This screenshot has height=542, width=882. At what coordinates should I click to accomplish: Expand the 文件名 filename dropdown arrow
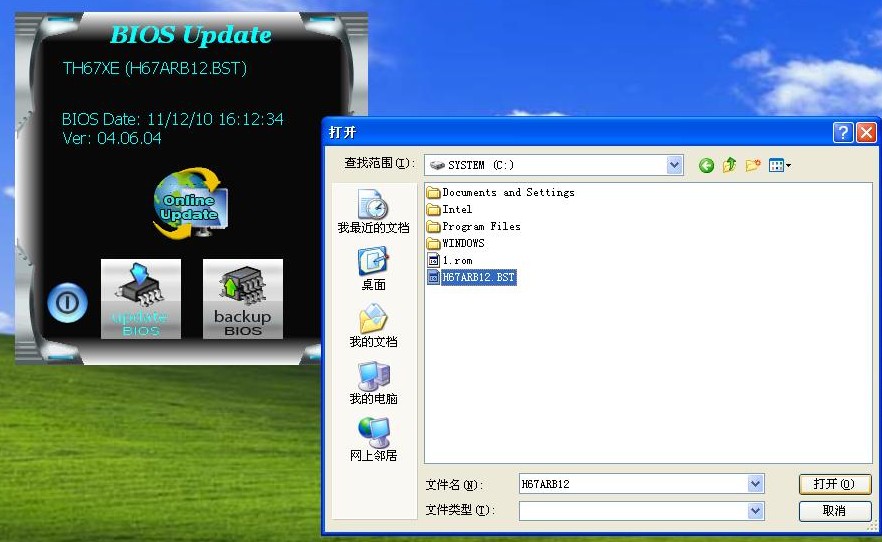pyautogui.click(x=755, y=484)
